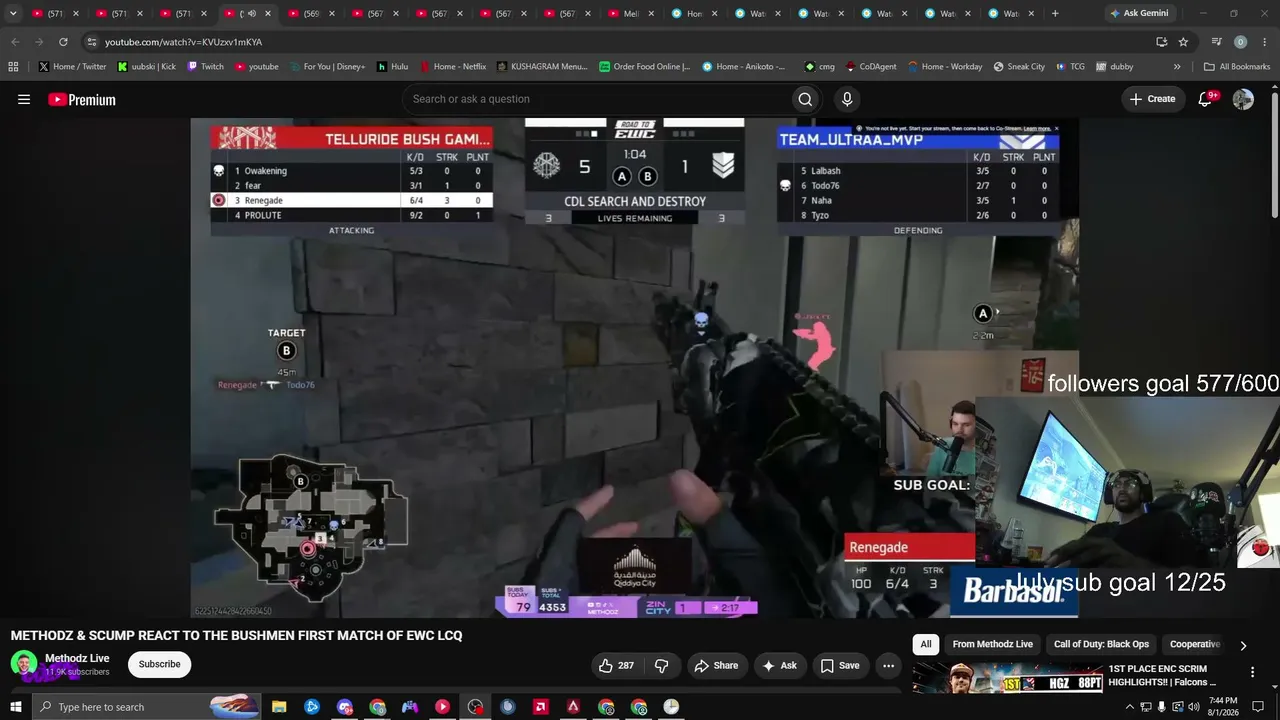This screenshot has width=1280, height=720.
Task: Open the uubski | Kick bookmark
Action: point(147,67)
